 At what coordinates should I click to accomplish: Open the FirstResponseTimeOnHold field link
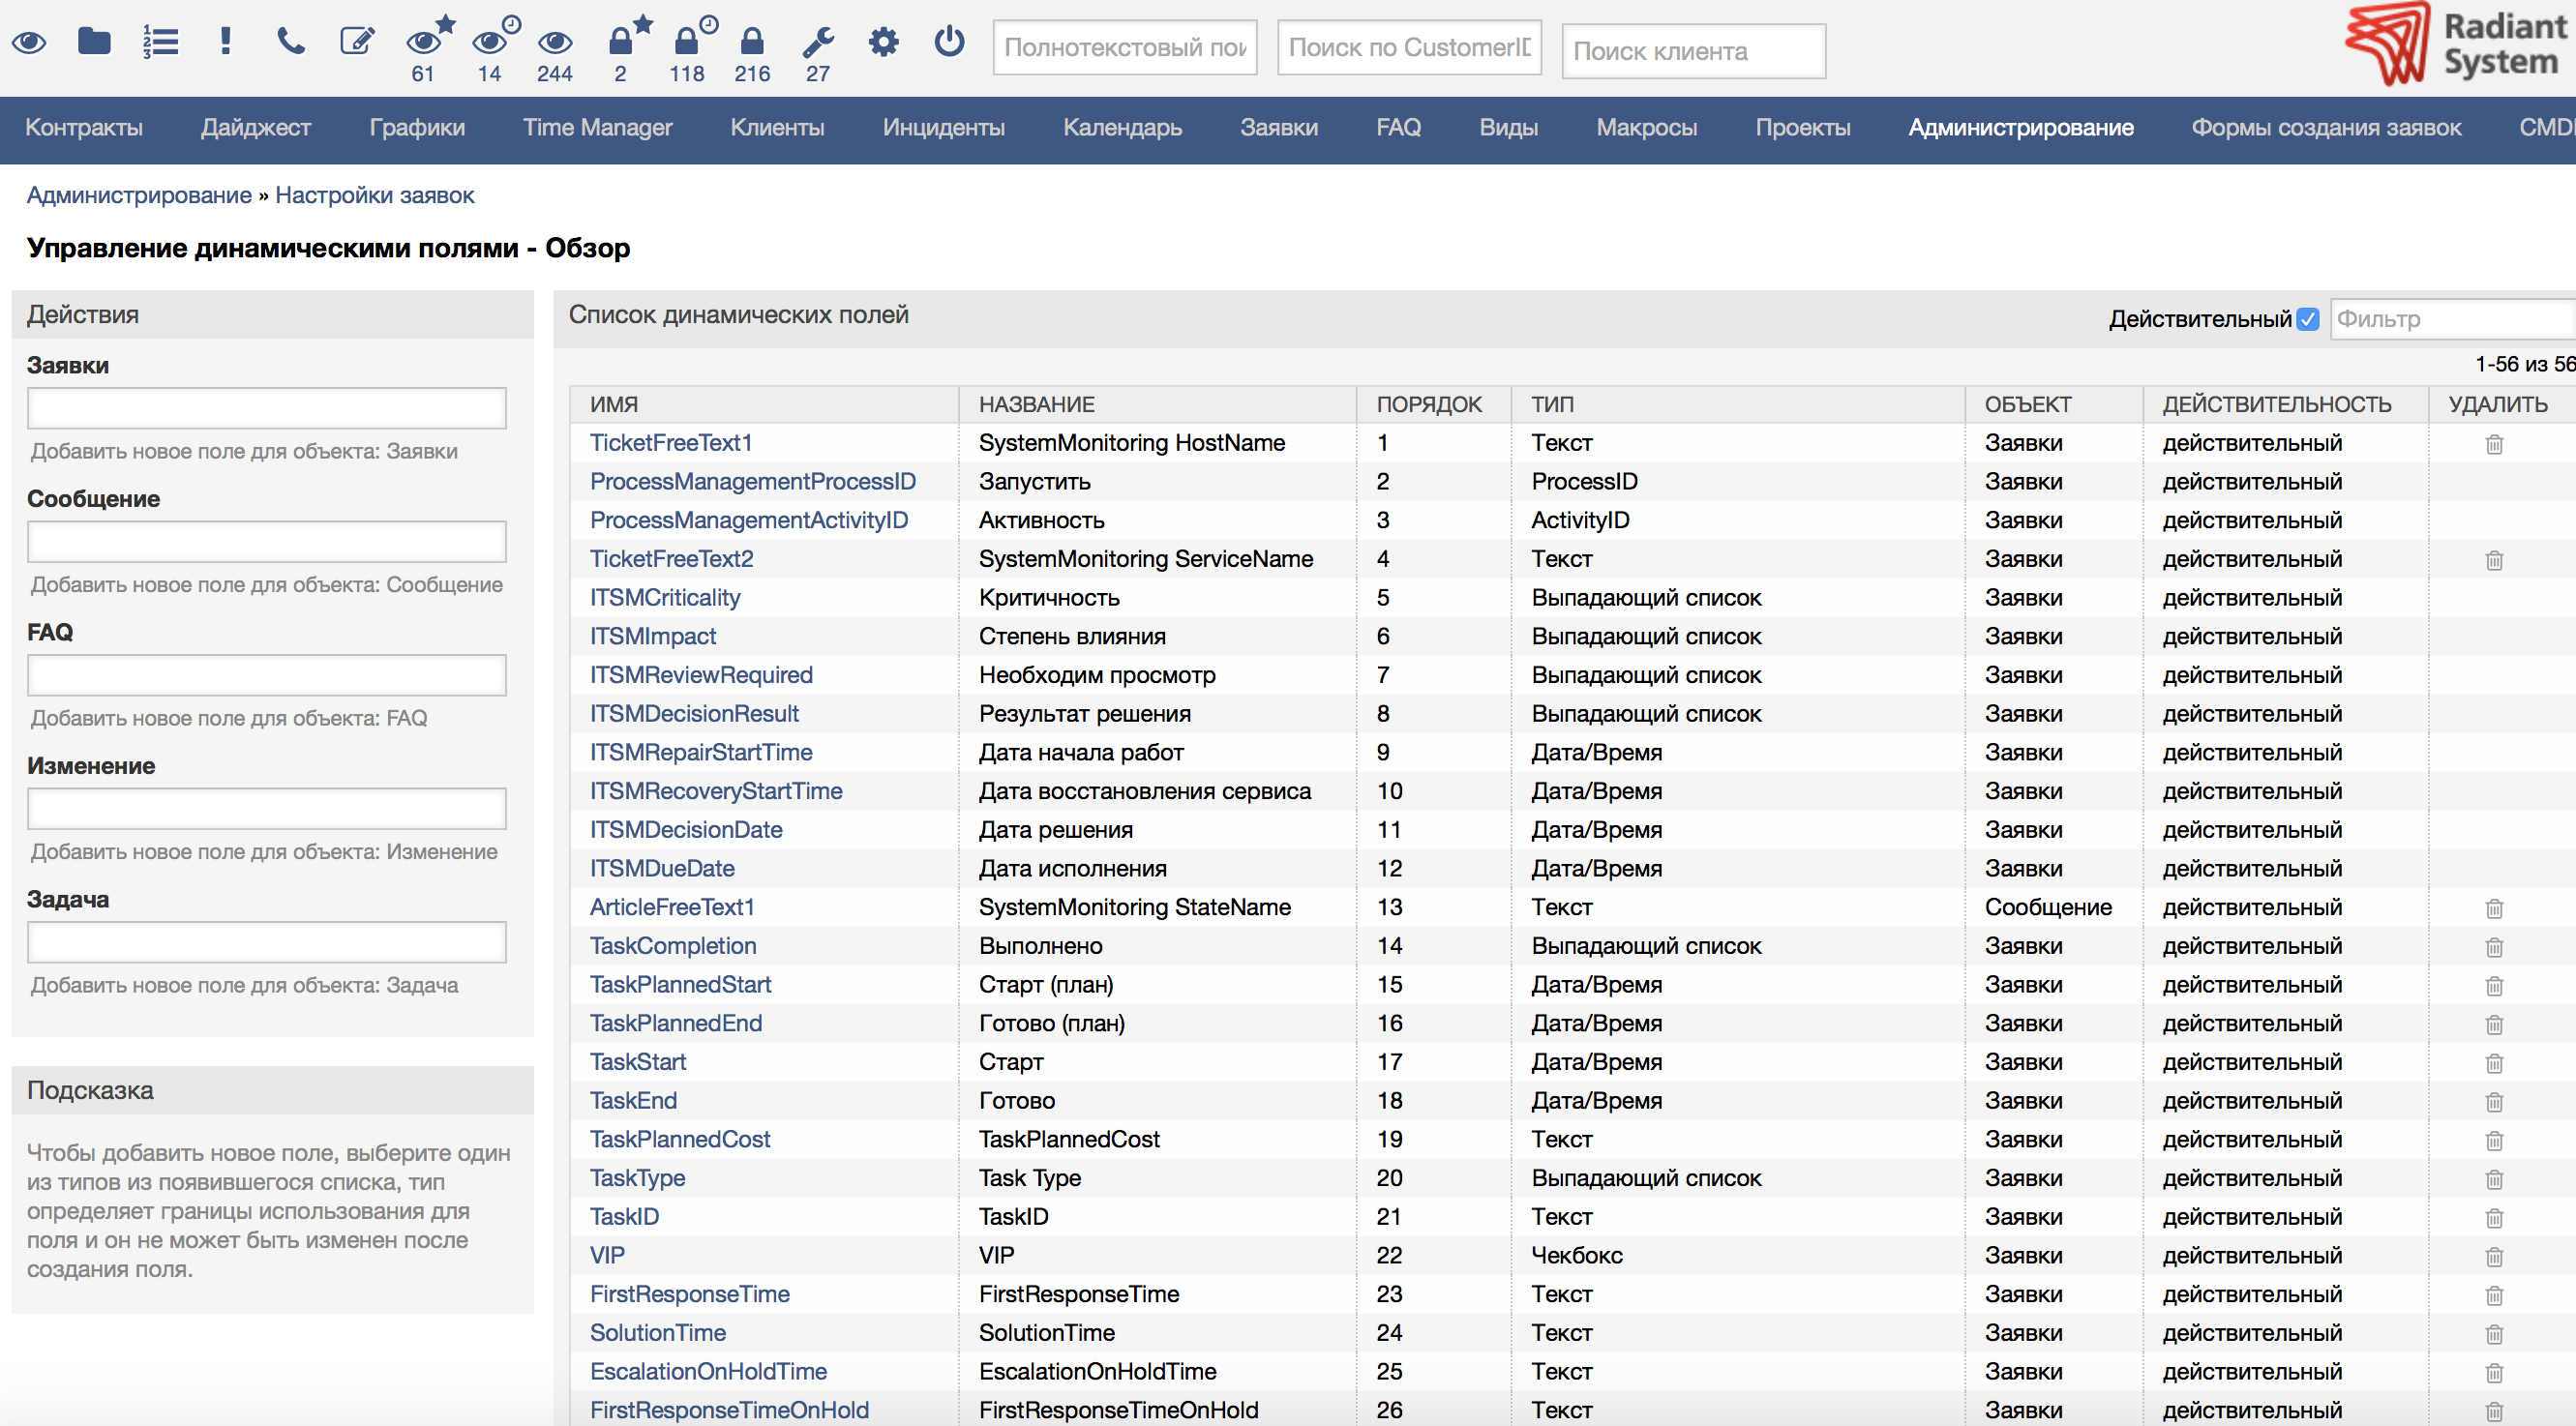click(x=729, y=1410)
